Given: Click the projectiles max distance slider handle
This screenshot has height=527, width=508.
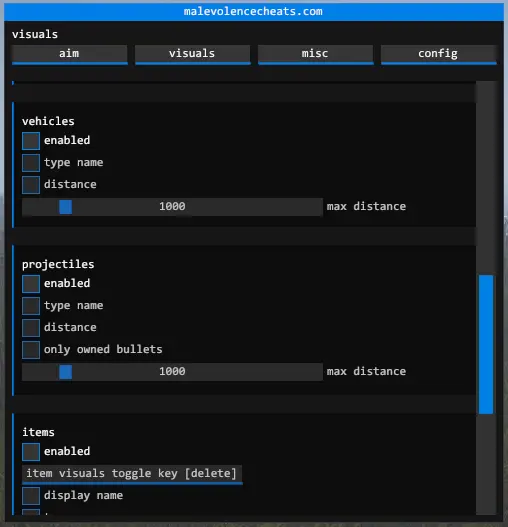Looking at the screenshot, I should point(66,372).
